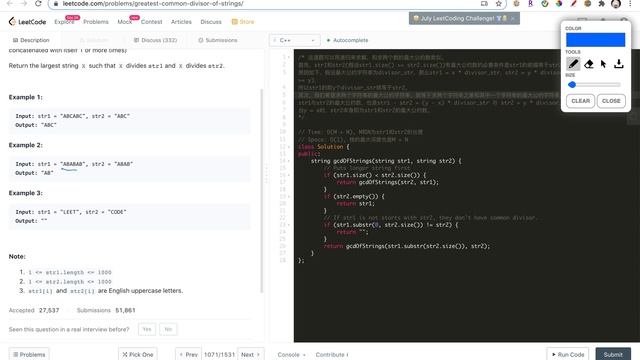The height and width of the screenshot is (360, 640).
Task: Expand the Console panel
Action: (x=291, y=354)
